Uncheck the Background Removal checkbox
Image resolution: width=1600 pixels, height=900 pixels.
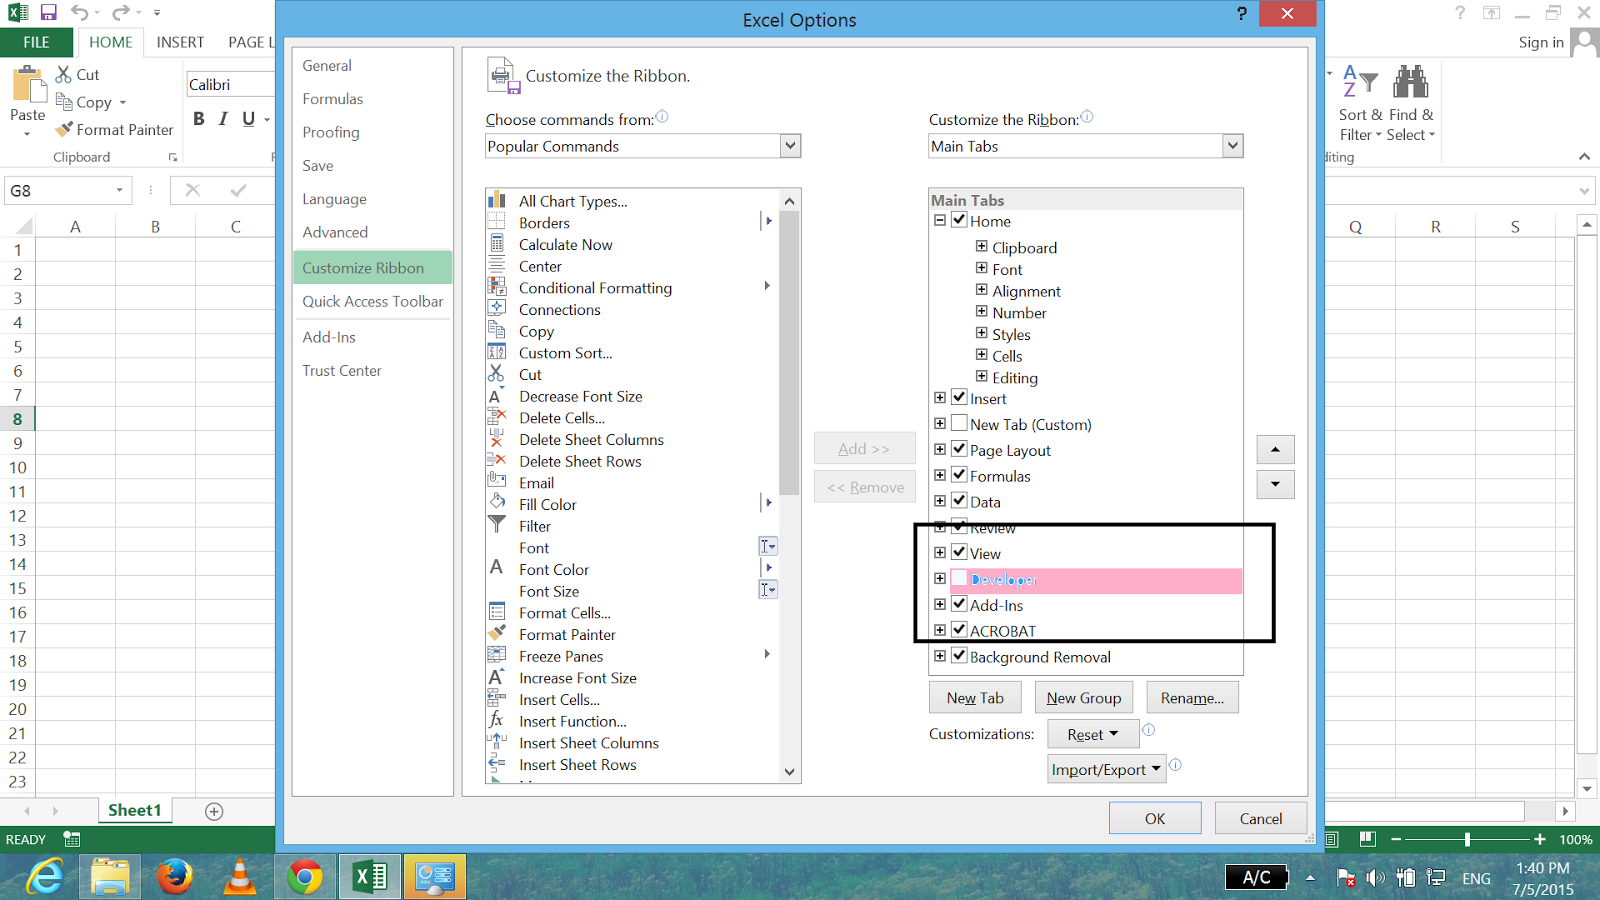[959, 656]
